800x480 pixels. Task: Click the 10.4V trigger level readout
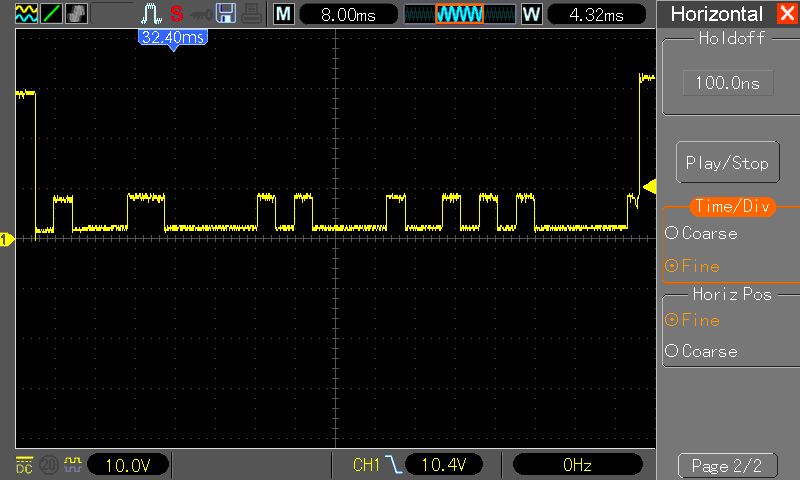pos(450,465)
